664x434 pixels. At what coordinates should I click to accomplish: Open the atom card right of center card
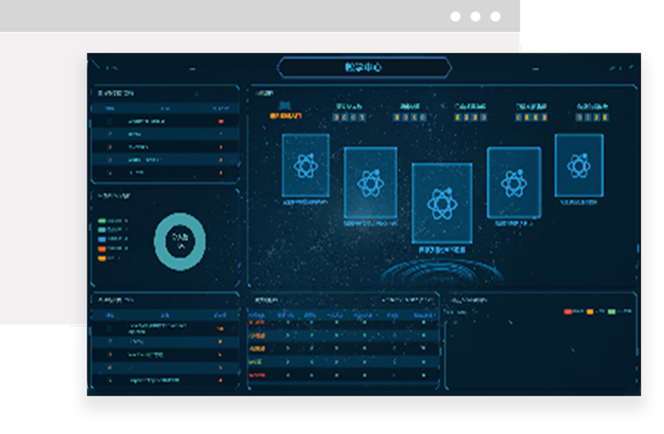pyautogui.click(x=514, y=183)
